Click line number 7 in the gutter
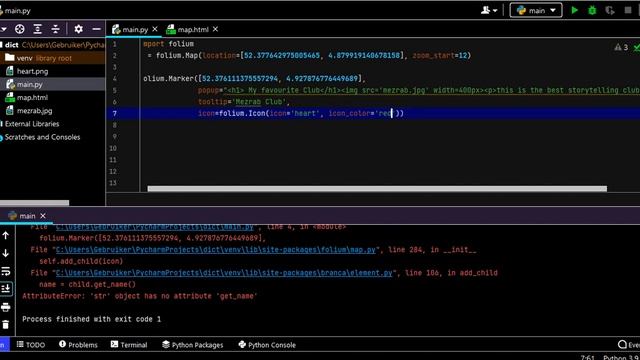Image resolution: width=640 pixels, height=360 pixels. 114,113
